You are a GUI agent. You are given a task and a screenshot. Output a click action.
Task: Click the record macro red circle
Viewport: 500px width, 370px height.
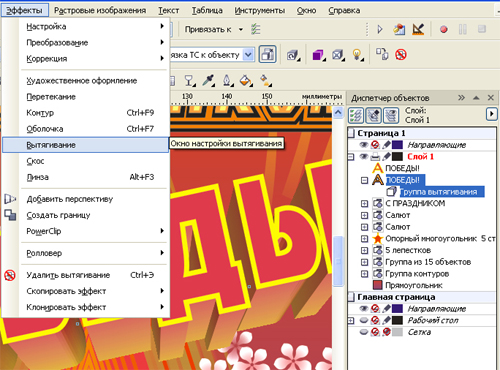(443, 29)
